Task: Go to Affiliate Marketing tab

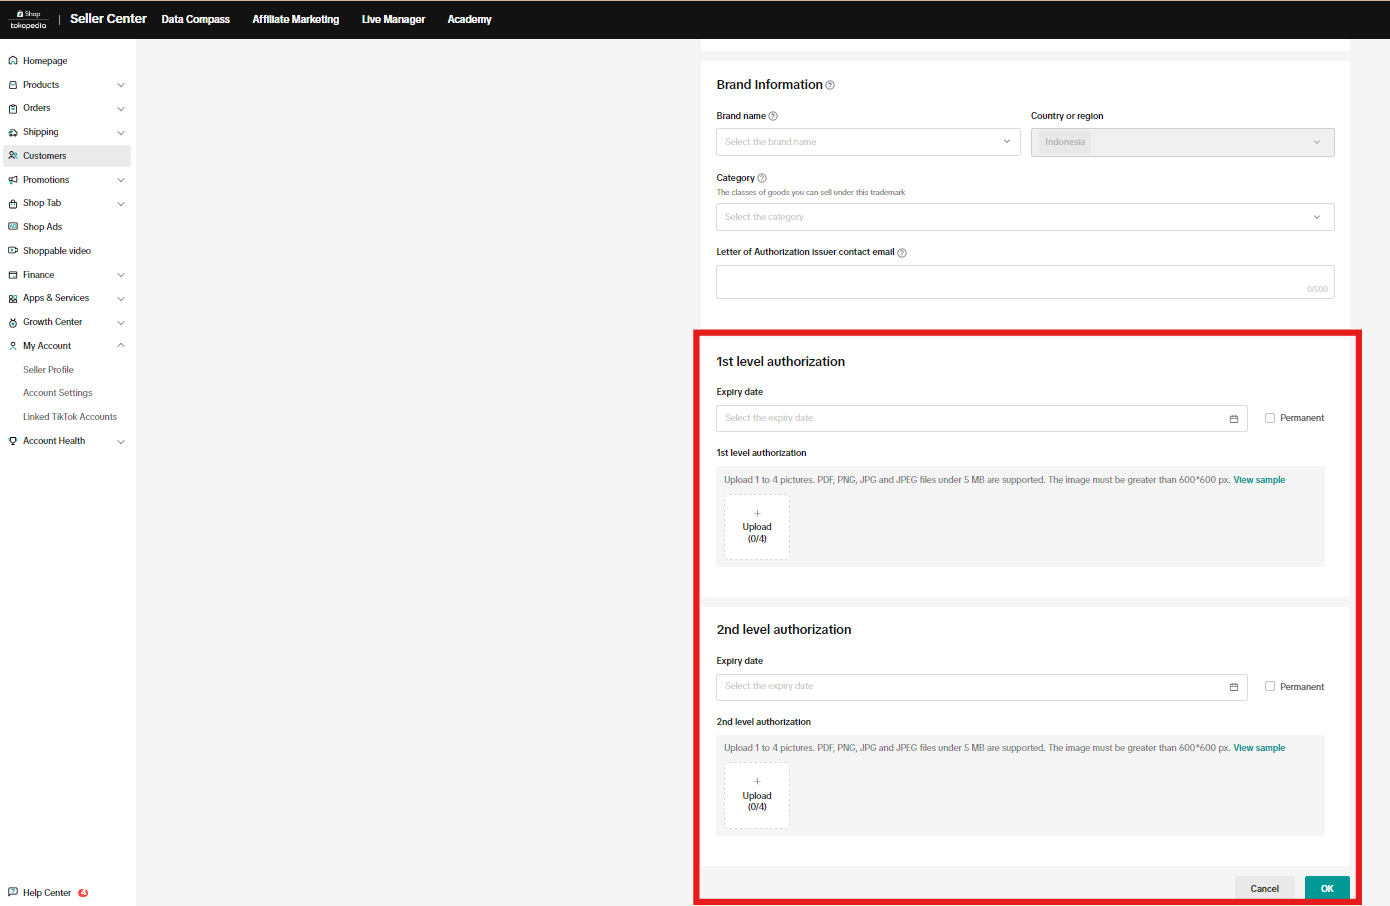Action: (295, 19)
